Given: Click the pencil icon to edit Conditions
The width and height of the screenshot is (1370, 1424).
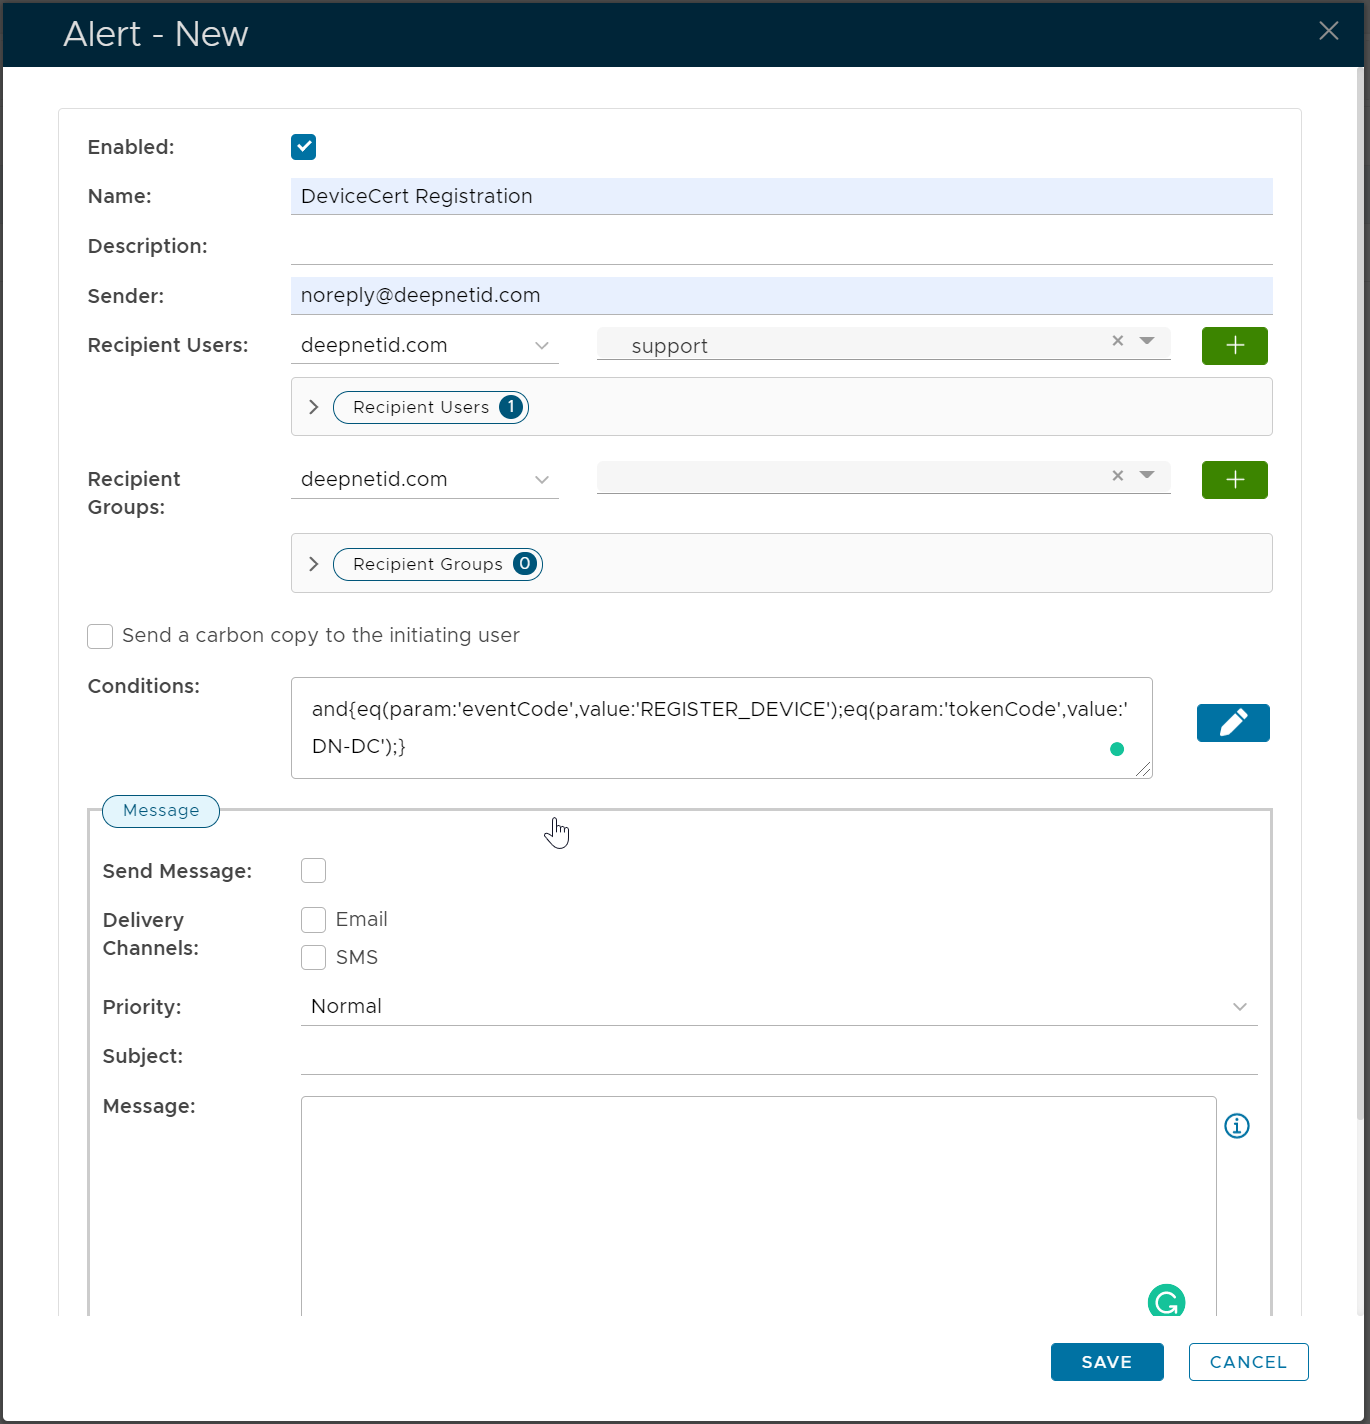Looking at the screenshot, I should (x=1232, y=723).
